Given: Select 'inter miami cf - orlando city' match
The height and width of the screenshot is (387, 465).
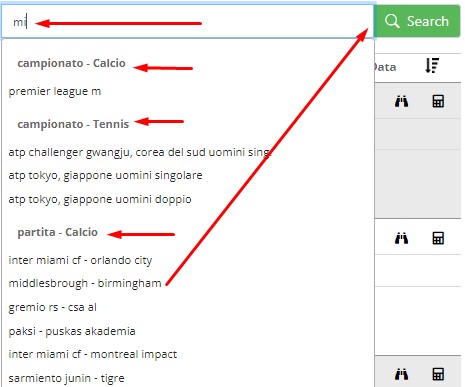Looking at the screenshot, I should (x=80, y=260).
